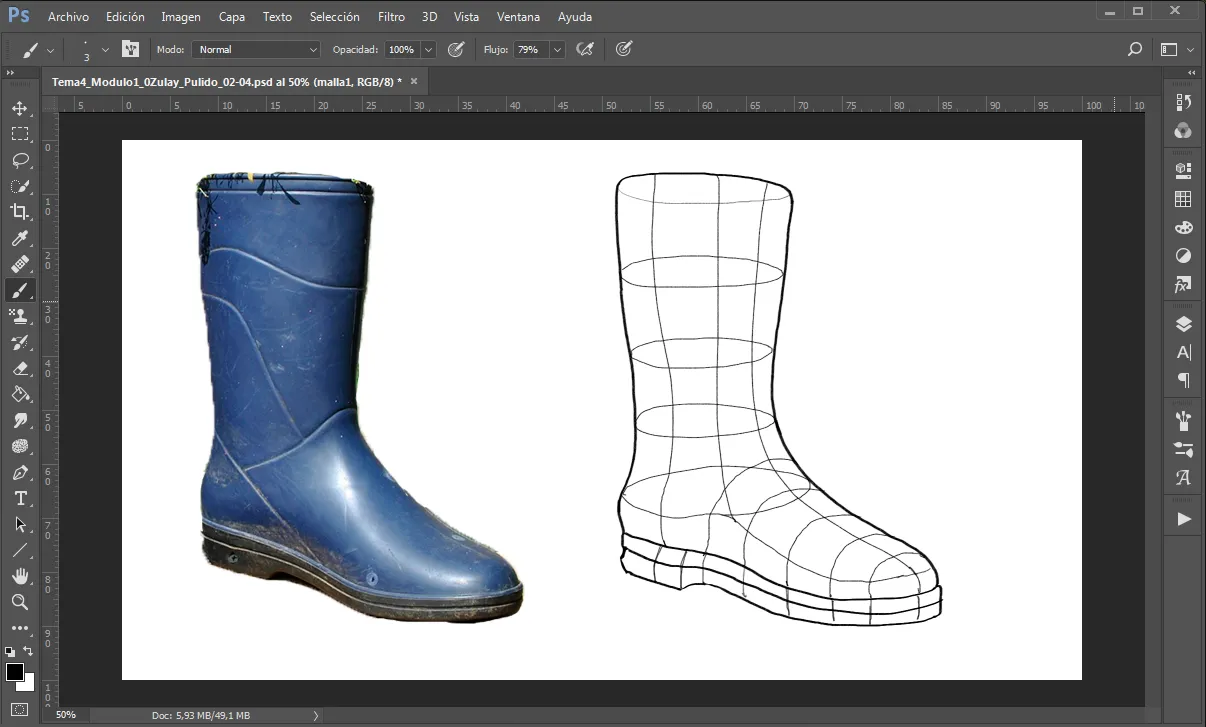Open the Swatches grid panel icon
This screenshot has width=1206, height=727.
[x=1184, y=199]
